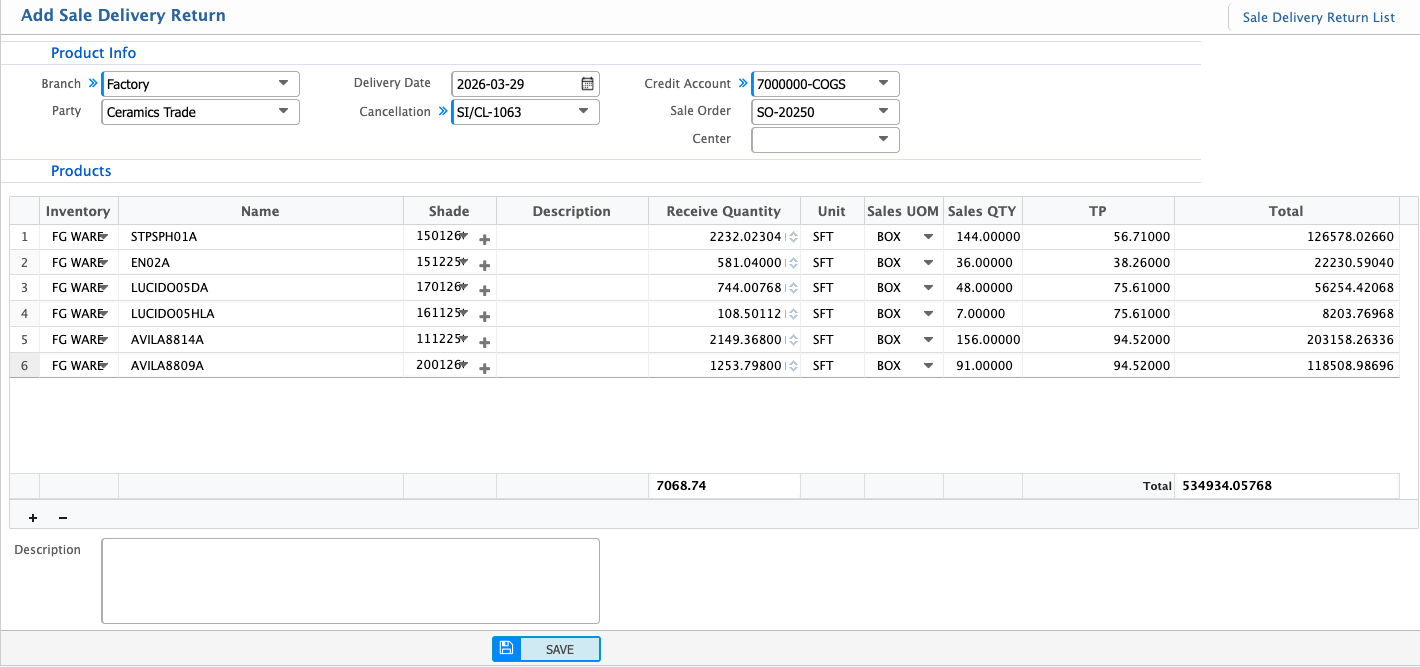1420x667 pixels.
Task: Adjust the Receive Quantity stepper for EN02A
Action: [792, 263]
